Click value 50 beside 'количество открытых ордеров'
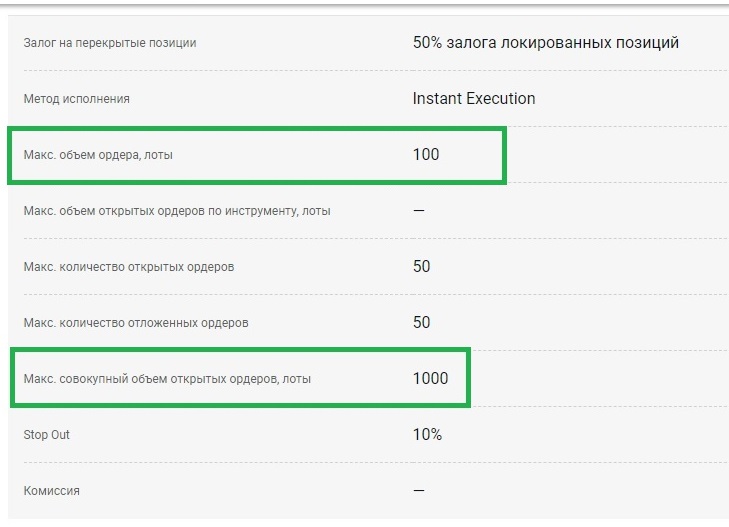The height and width of the screenshot is (527, 729). [422, 267]
